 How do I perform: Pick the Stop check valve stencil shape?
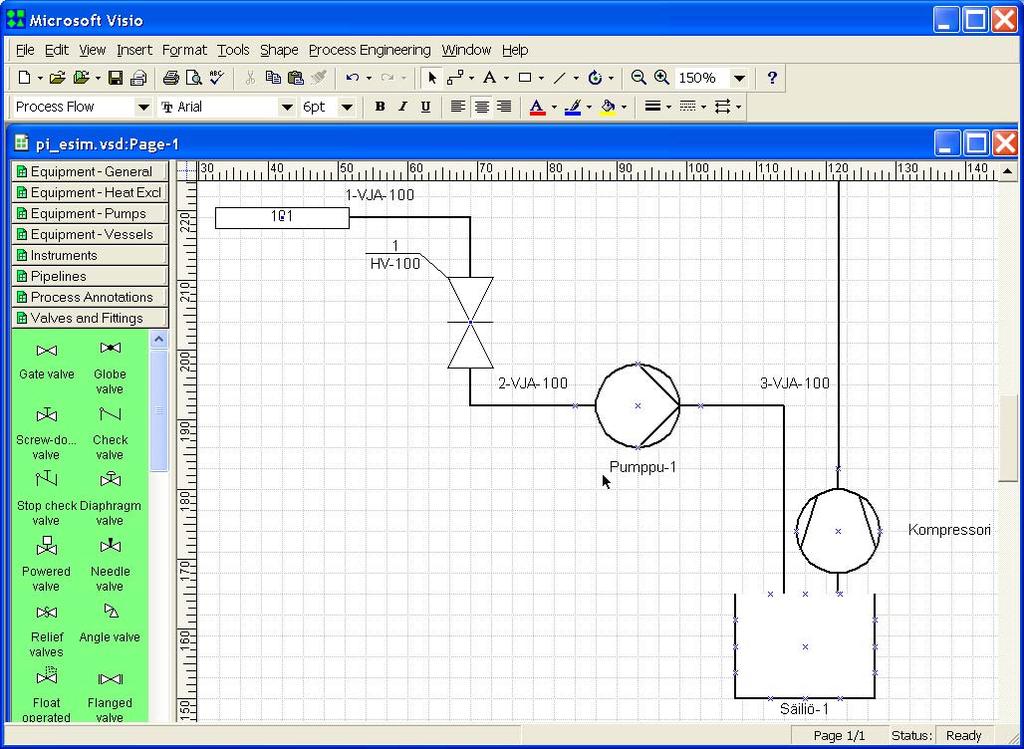46,500
